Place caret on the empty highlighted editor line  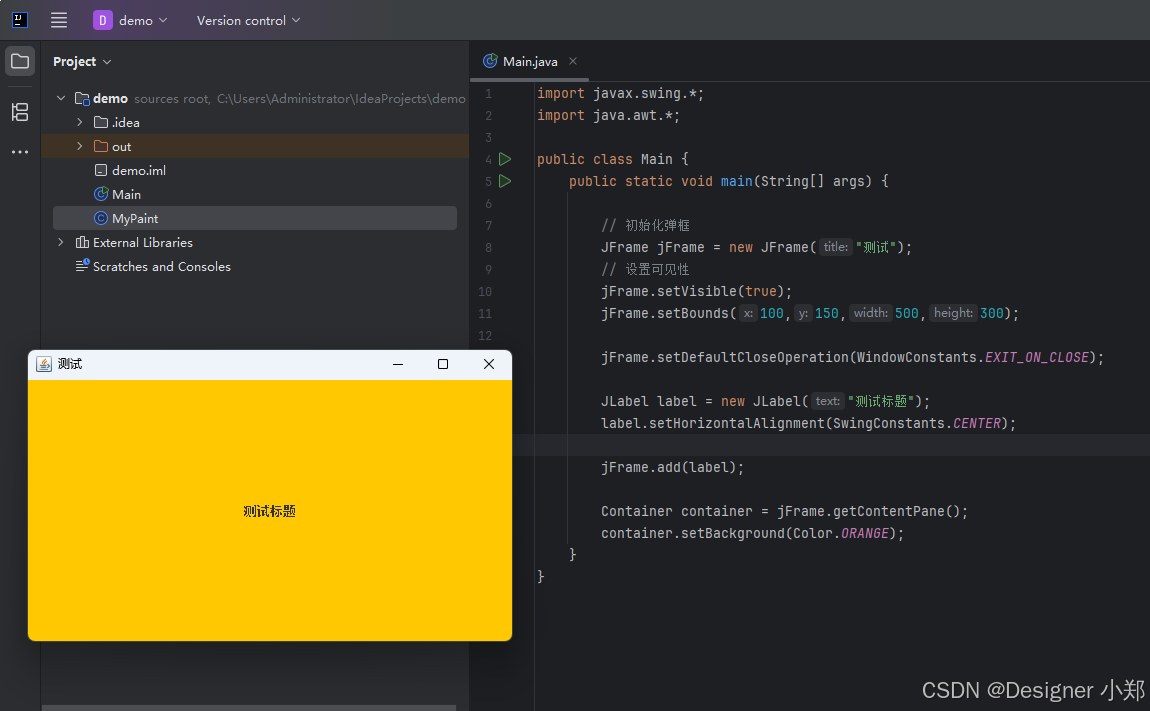coord(832,445)
